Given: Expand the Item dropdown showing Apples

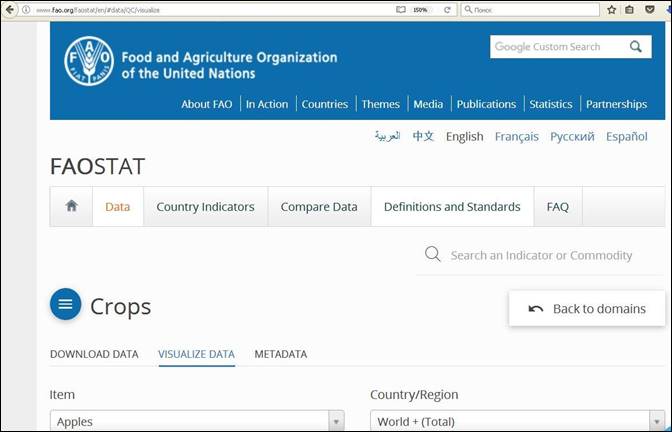Looking at the screenshot, I should [x=336, y=422].
